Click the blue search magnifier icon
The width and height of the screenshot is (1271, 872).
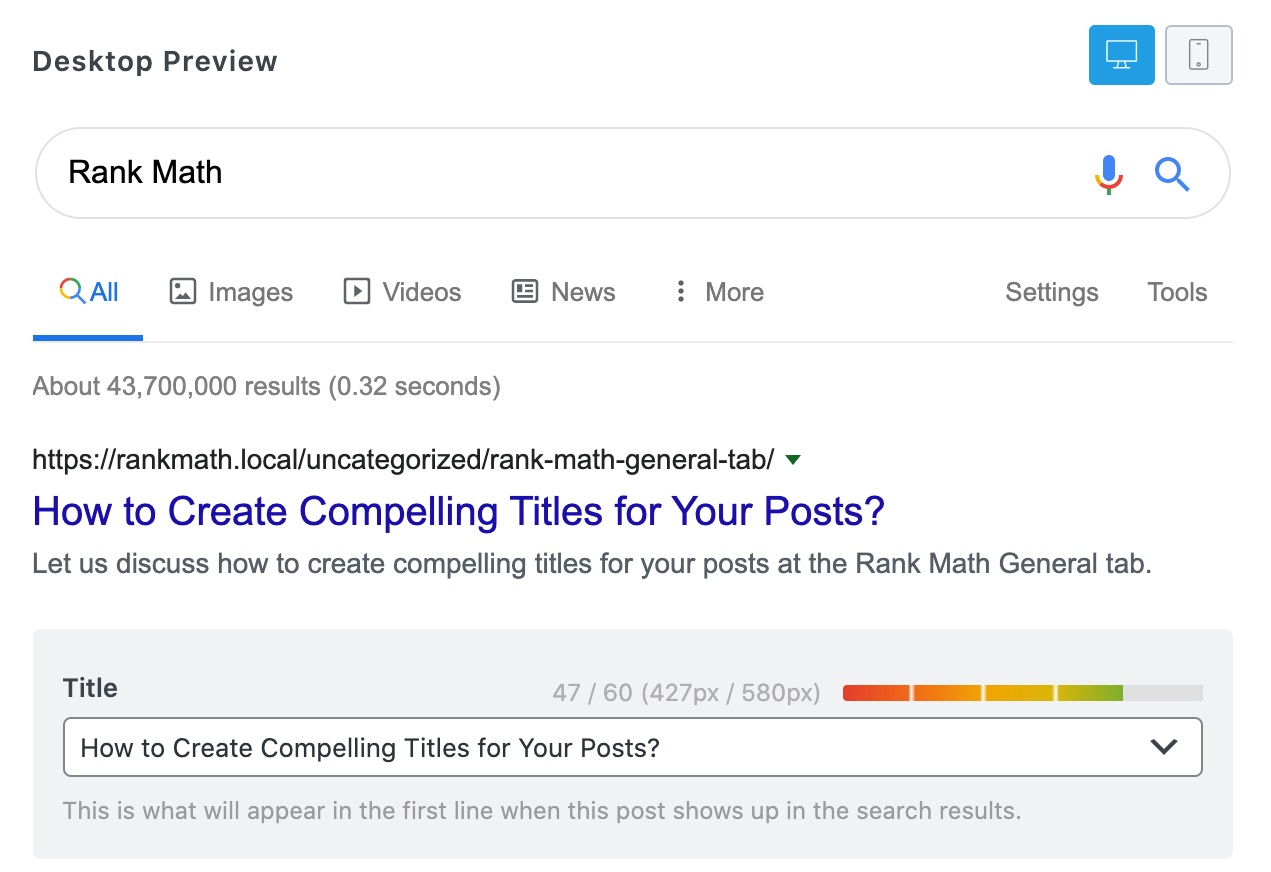pyautogui.click(x=1172, y=174)
